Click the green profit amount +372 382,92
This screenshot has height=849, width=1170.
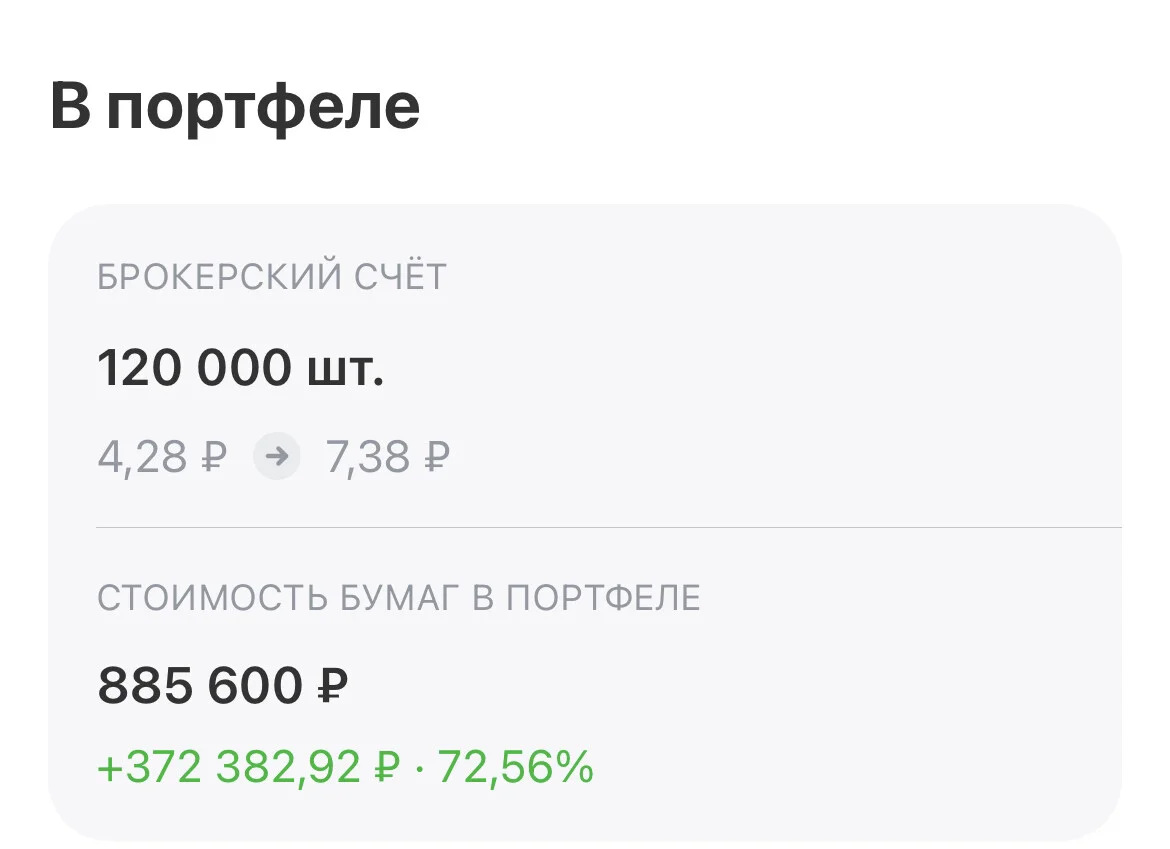pyautogui.click(x=228, y=767)
